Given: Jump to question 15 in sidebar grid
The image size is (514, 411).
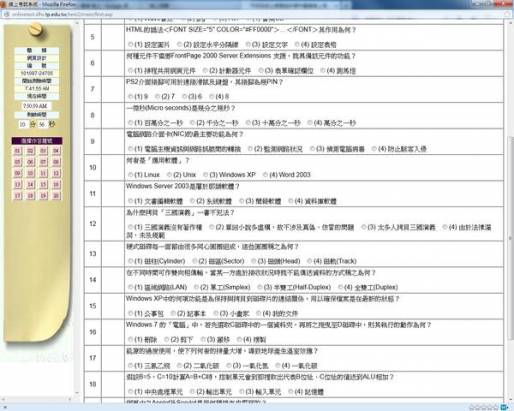Looking at the screenshot, I should coord(43,185).
